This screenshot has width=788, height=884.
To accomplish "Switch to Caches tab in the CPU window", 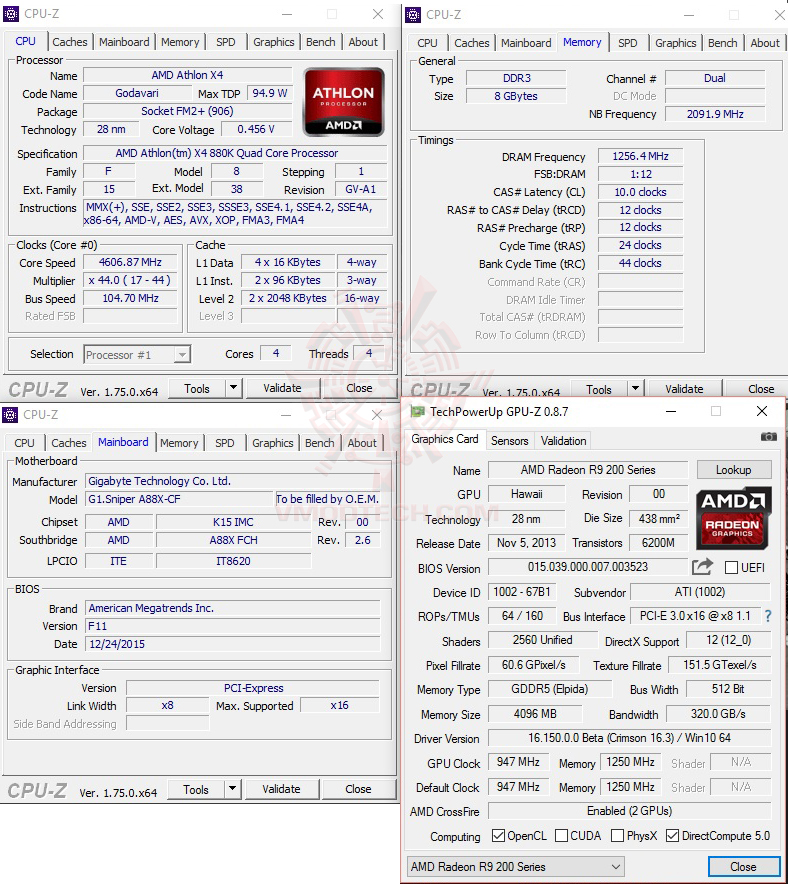I will click(70, 42).
